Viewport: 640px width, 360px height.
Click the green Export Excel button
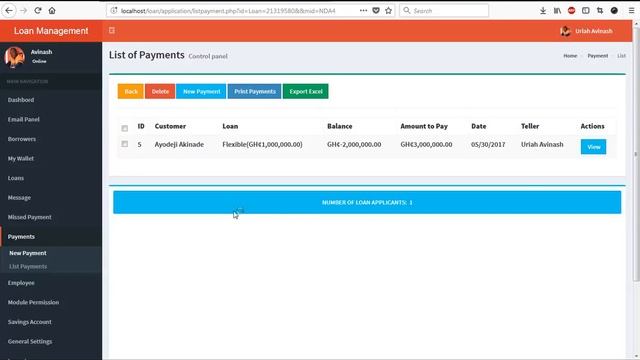click(306, 91)
